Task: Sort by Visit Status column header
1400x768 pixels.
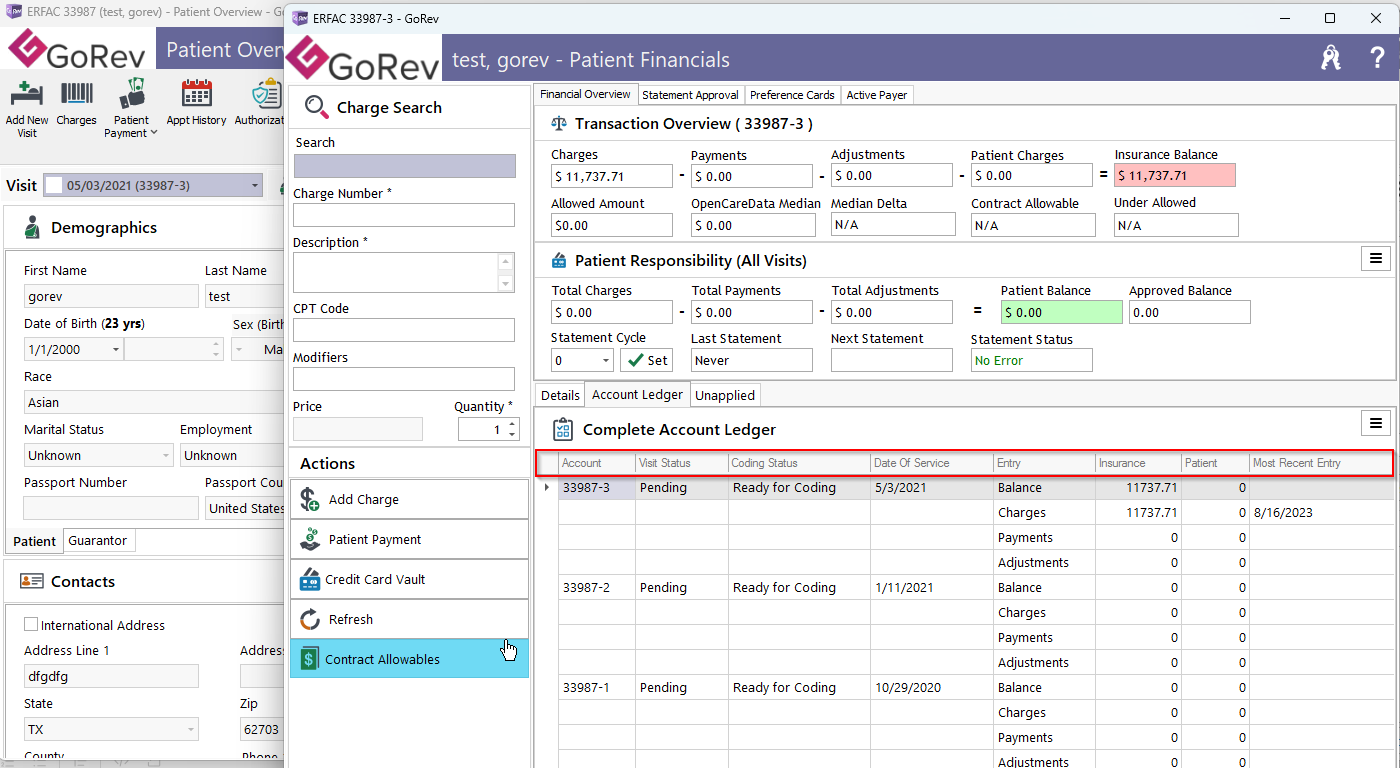Action: coord(681,463)
